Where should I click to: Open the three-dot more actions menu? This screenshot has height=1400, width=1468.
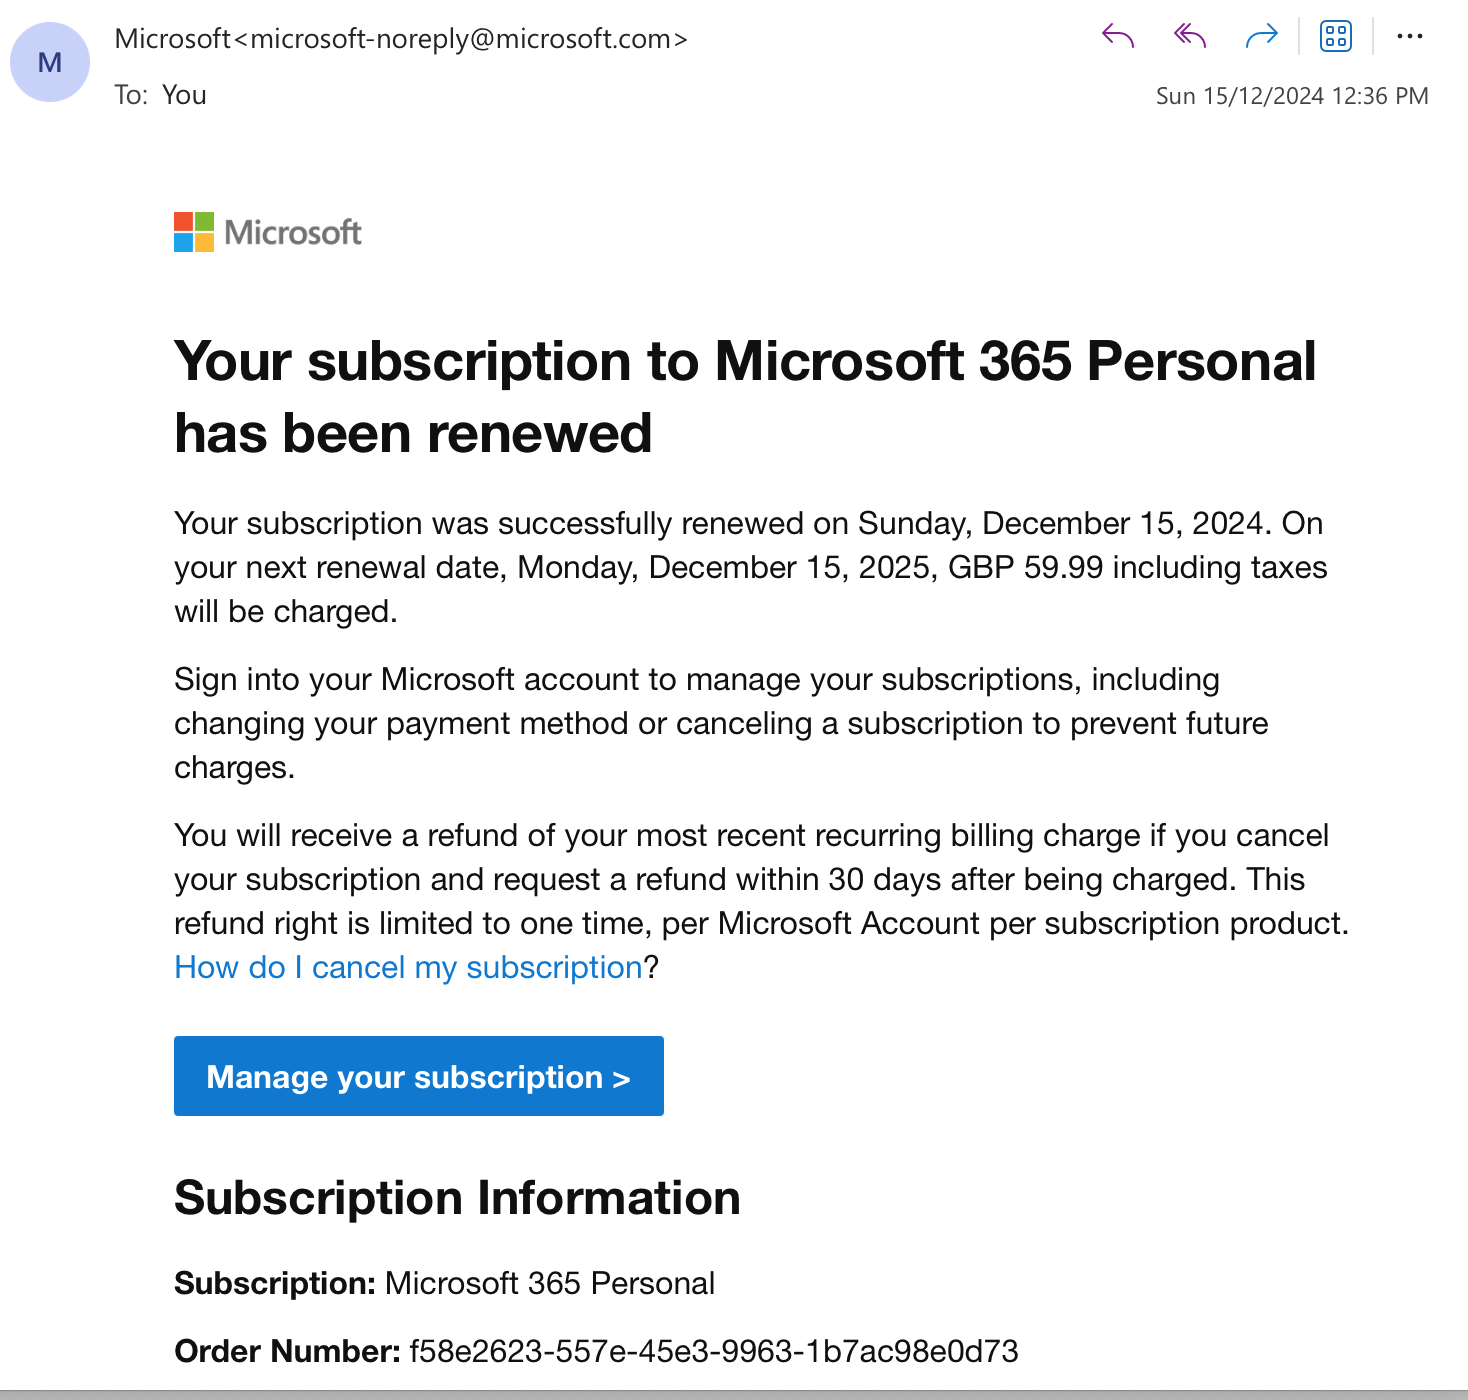point(1410,36)
